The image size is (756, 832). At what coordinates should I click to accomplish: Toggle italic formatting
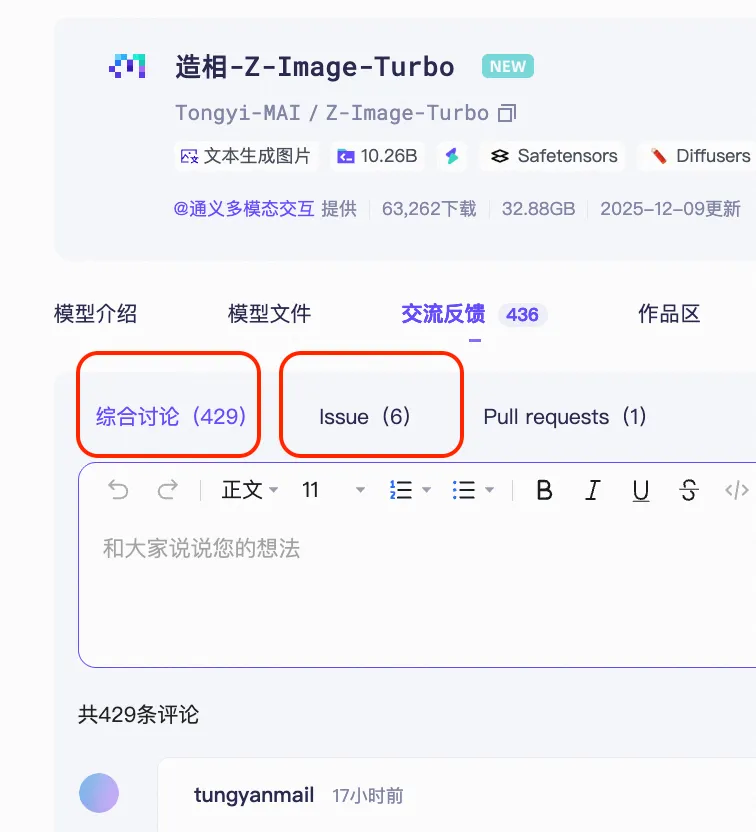pyautogui.click(x=593, y=490)
